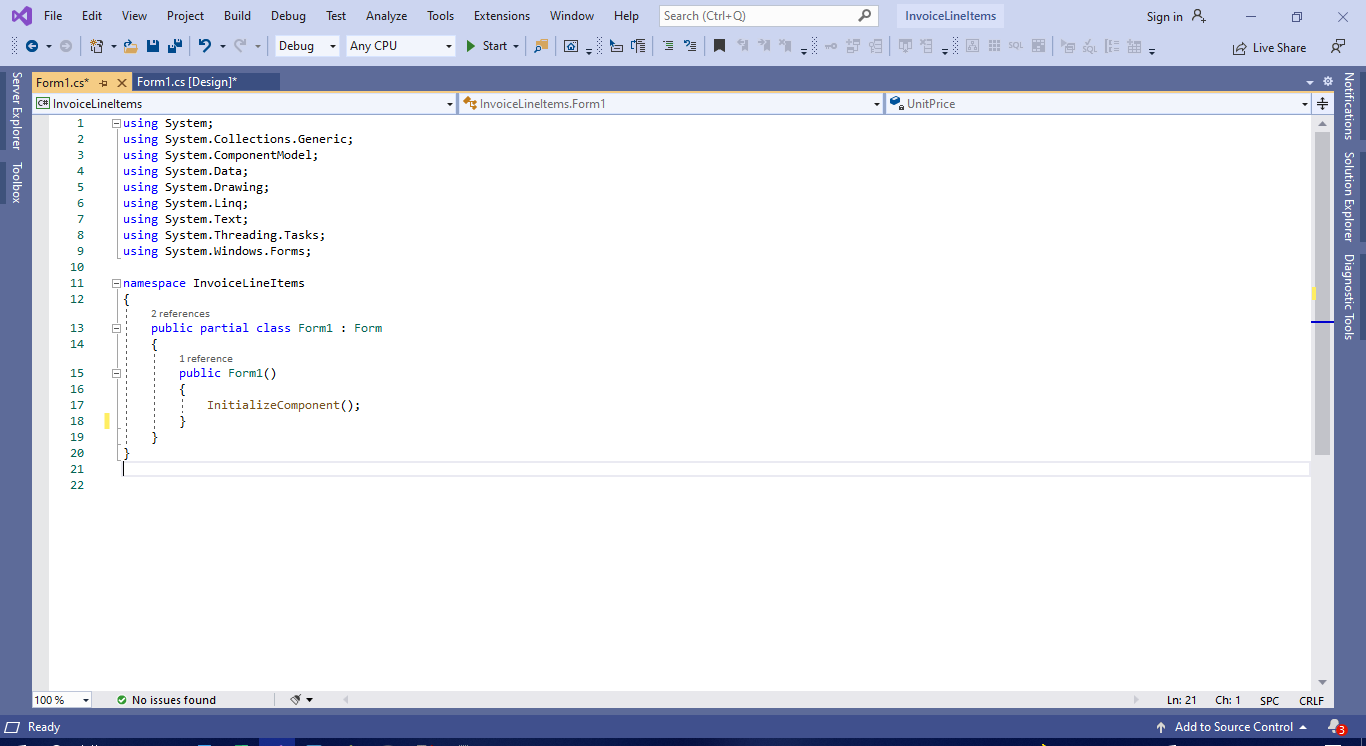Open the Analyze menu

click(x=386, y=16)
